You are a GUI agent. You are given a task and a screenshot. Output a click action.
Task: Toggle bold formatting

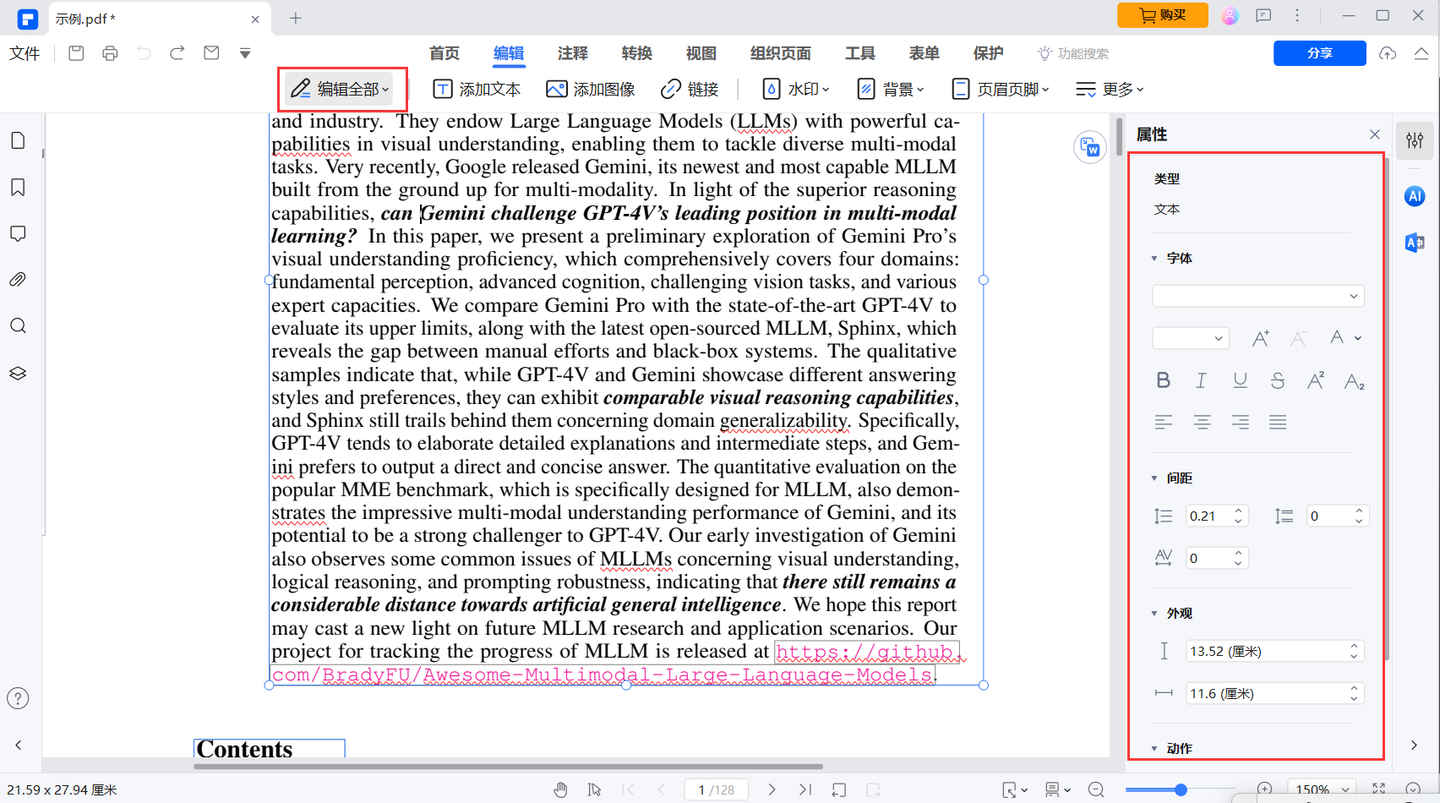[1163, 381]
